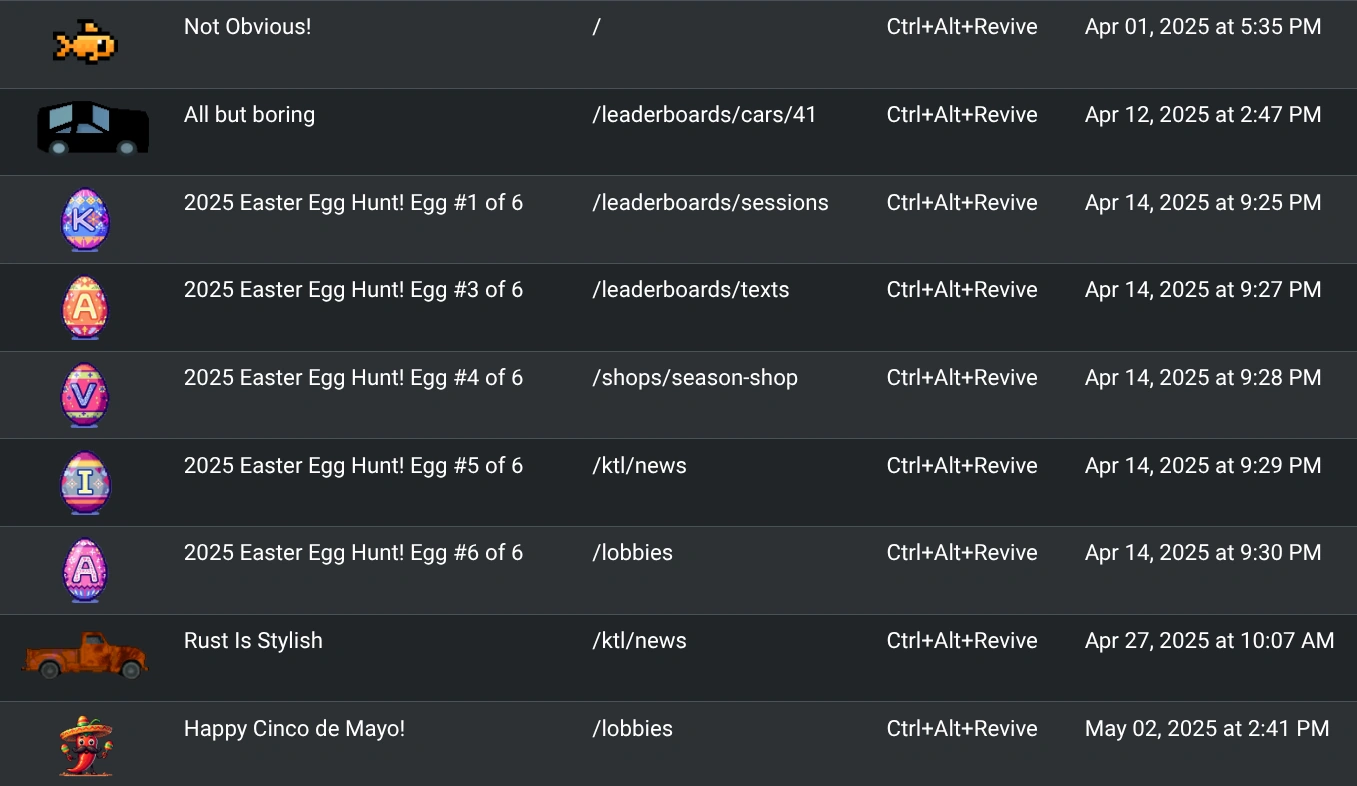This screenshot has height=786, width=1357.
Task: Open the /leaderboards/cars/41 path
Action: point(704,115)
